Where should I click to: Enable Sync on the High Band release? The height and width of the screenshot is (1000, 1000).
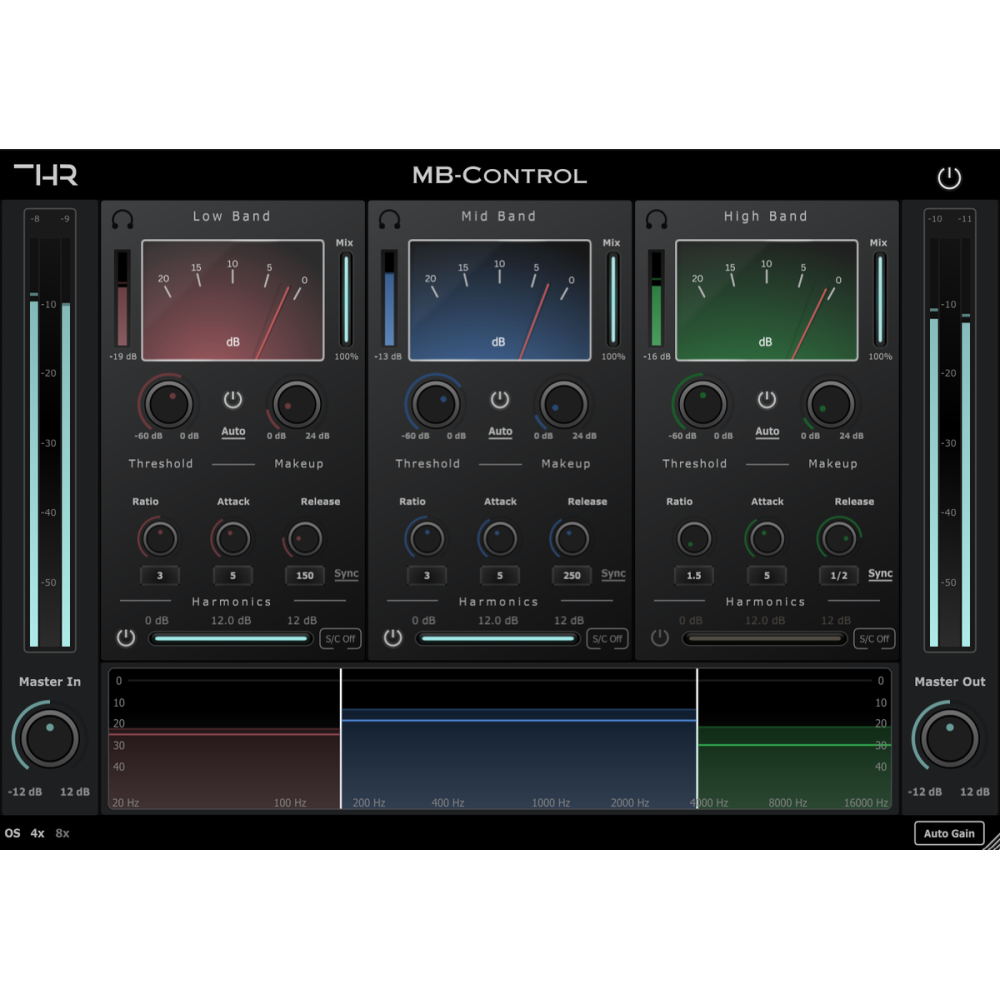[x=881, y=571]
